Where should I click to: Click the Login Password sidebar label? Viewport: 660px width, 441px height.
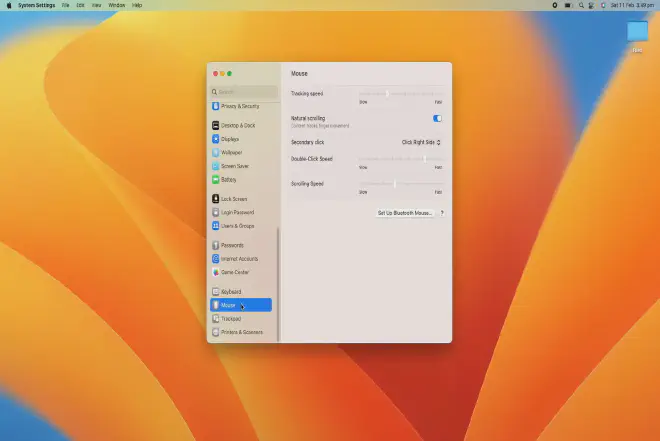click(237, 213)
